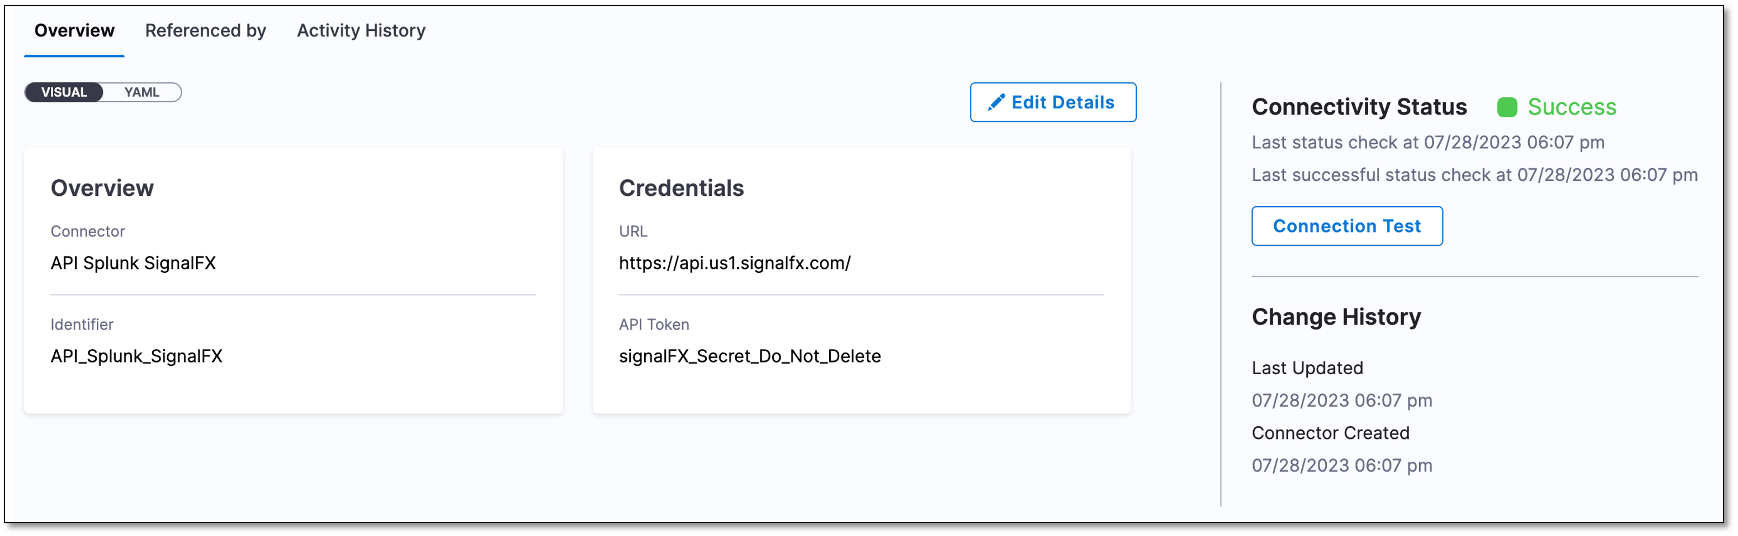Click the Connector Created timestamp
Image resolution: width=1738 pixels, height=536 pixels.
tap(1342, 466)
